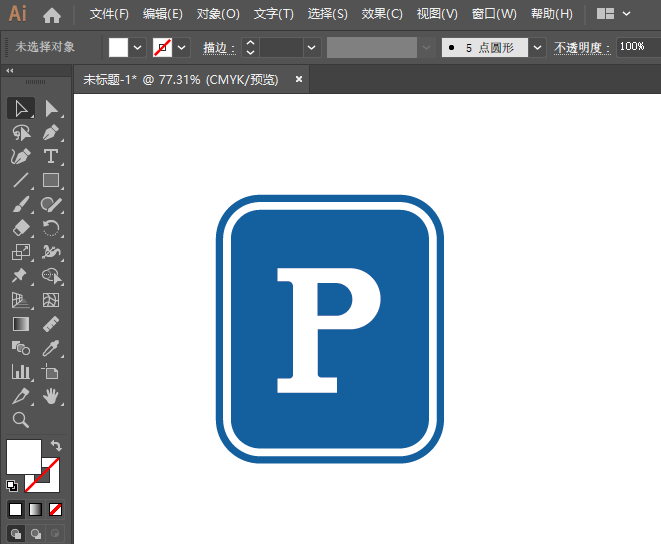Pick the Rectangle tool
Image resolution: width=661 pixels, height=544 pixels.
point(51,181)
